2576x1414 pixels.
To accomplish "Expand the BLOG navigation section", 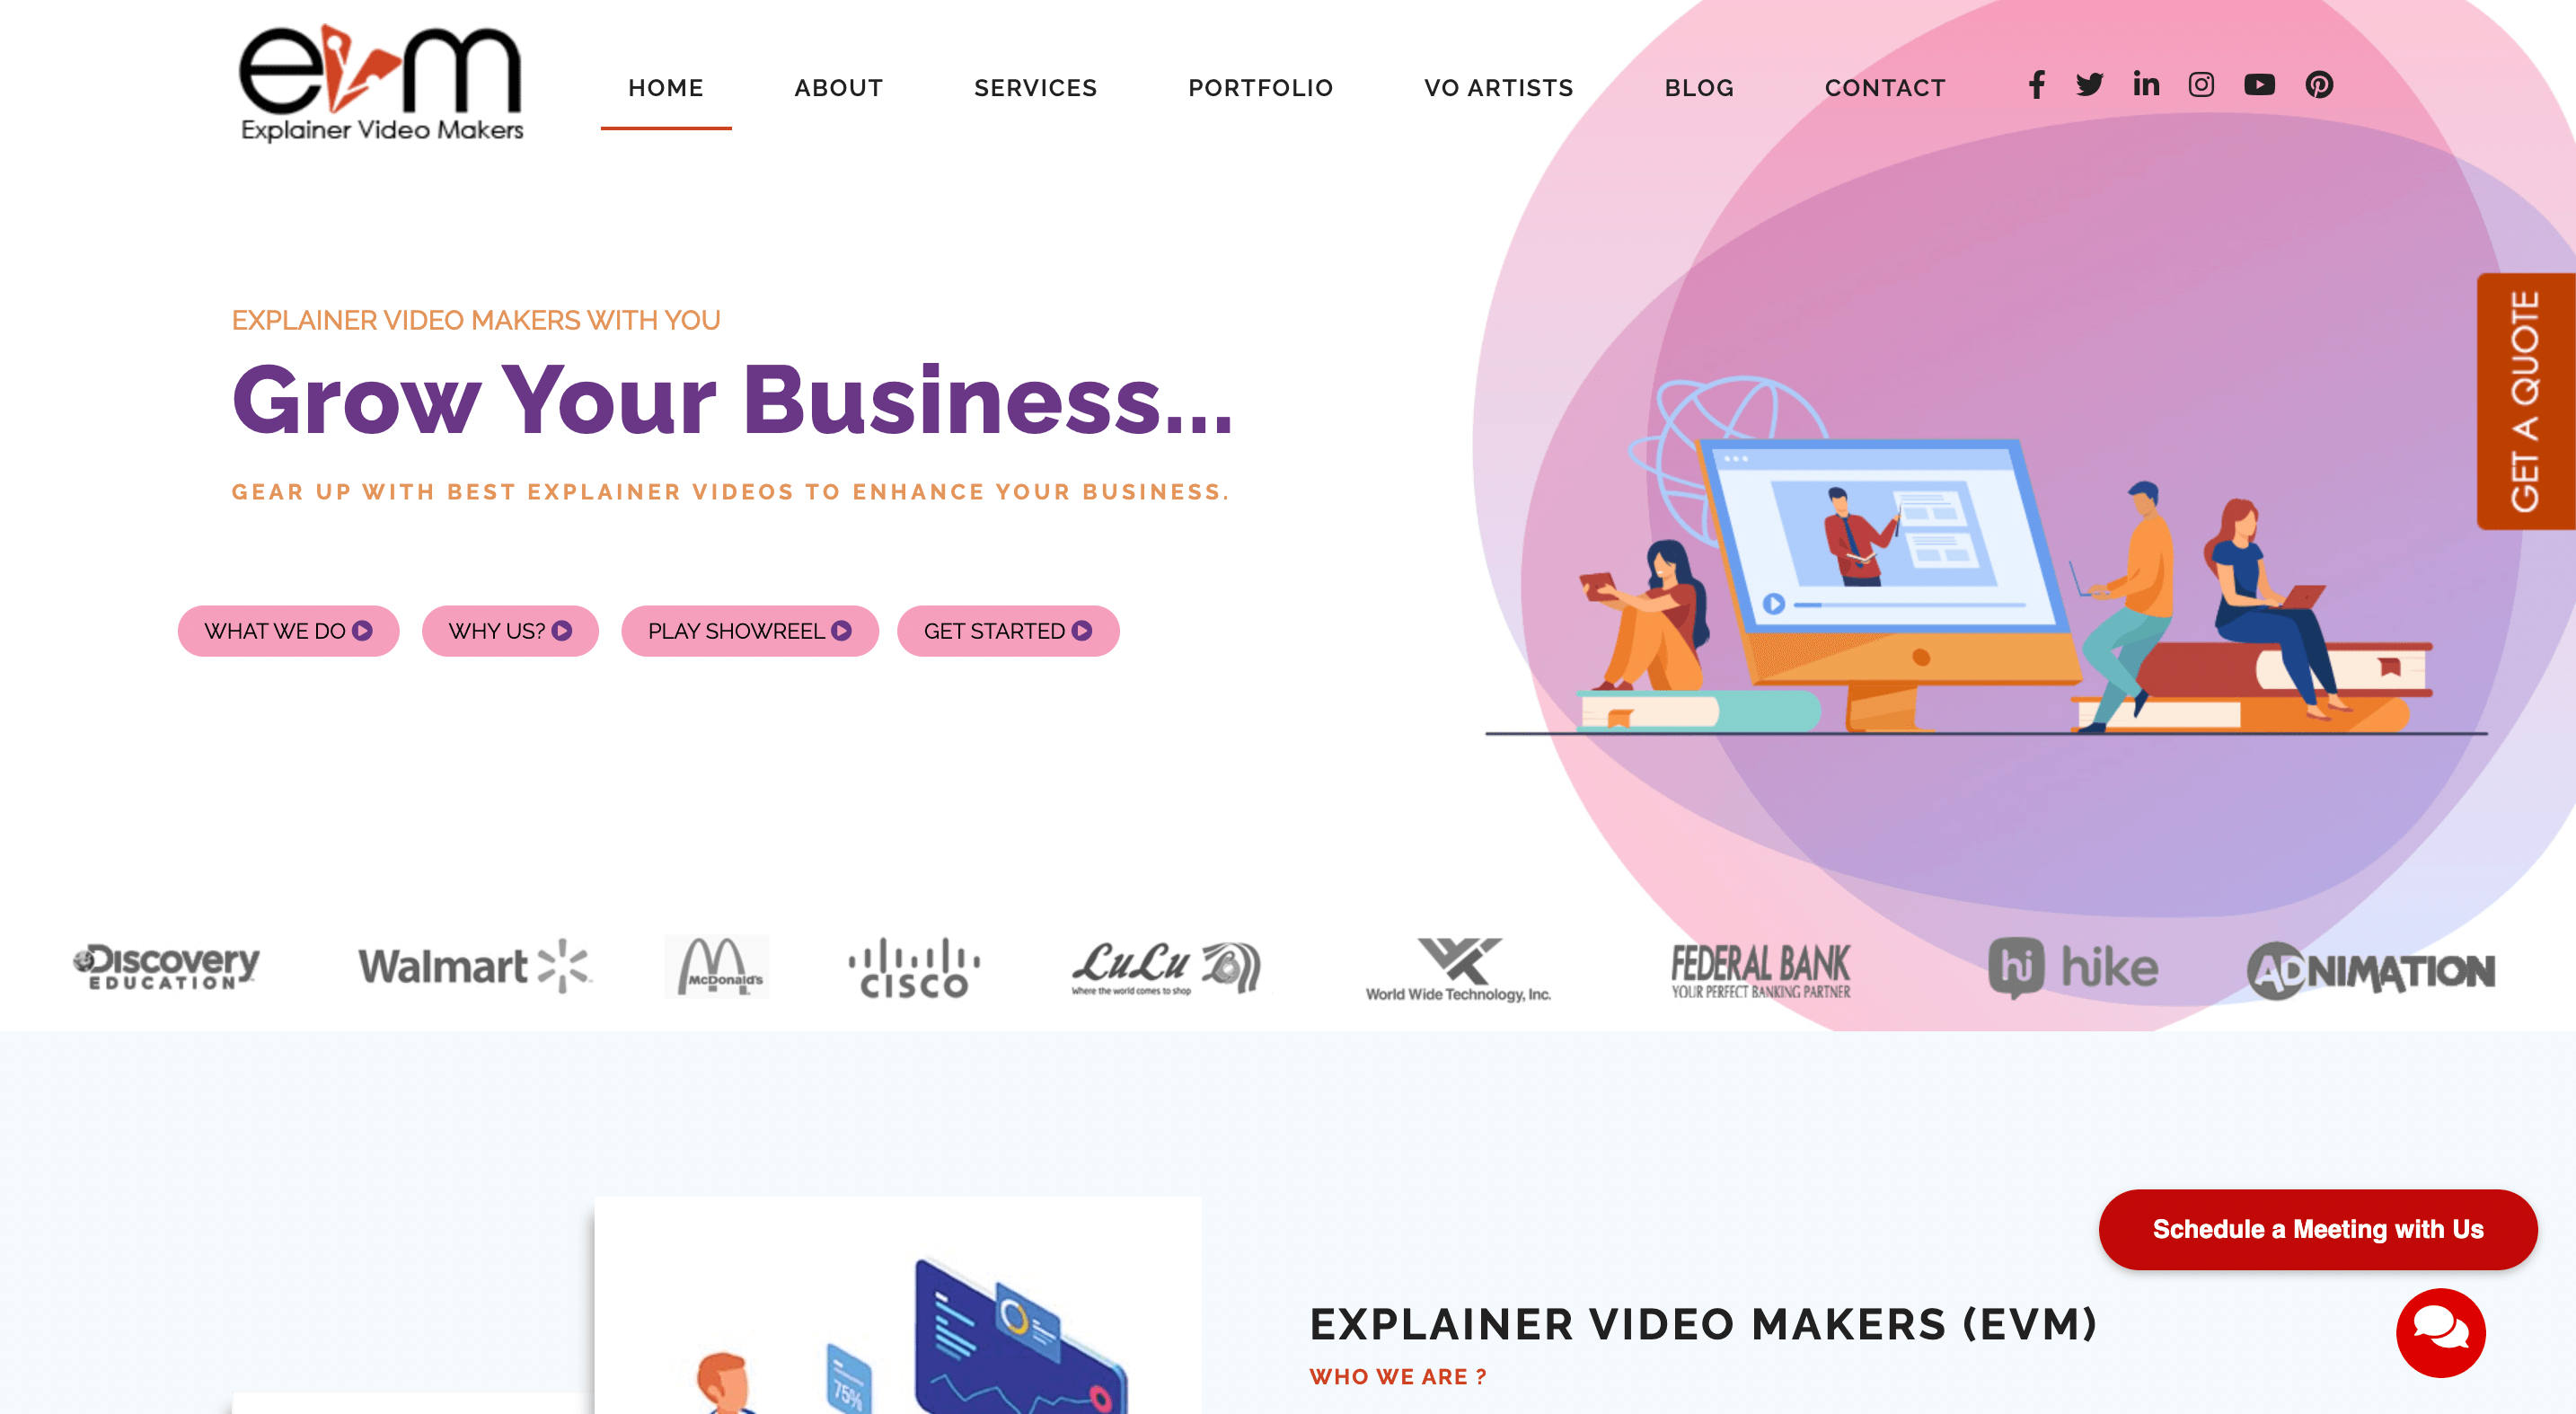I will (1698, 87).
